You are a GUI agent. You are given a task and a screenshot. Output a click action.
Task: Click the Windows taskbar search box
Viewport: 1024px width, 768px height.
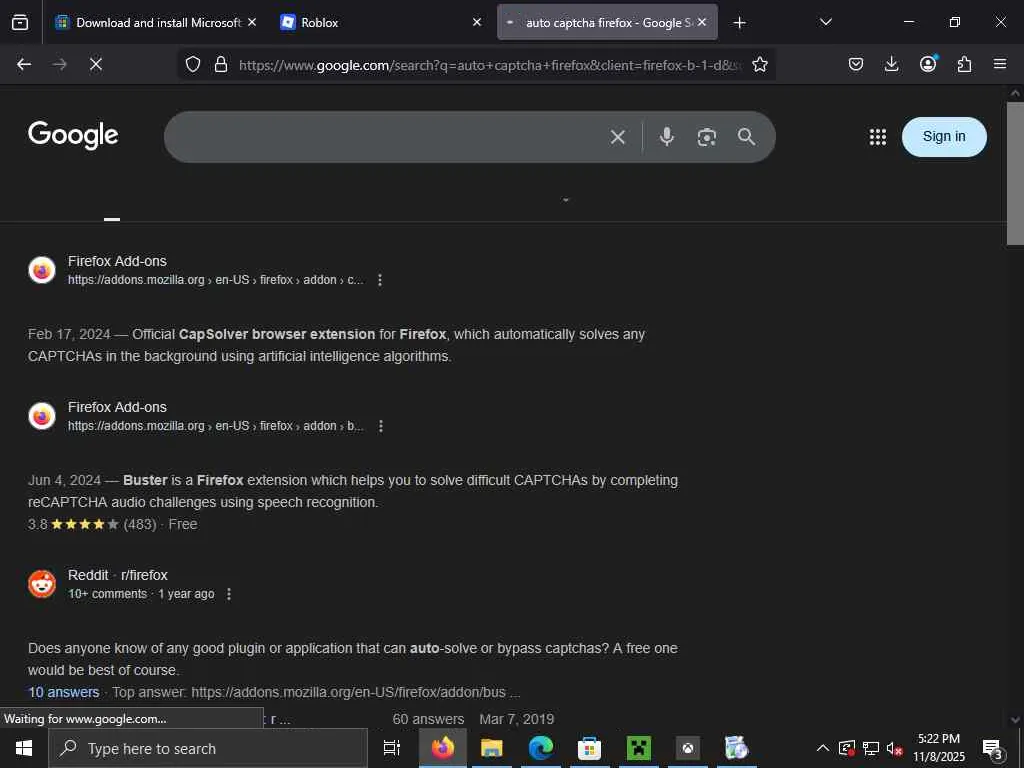click(208, 748)
